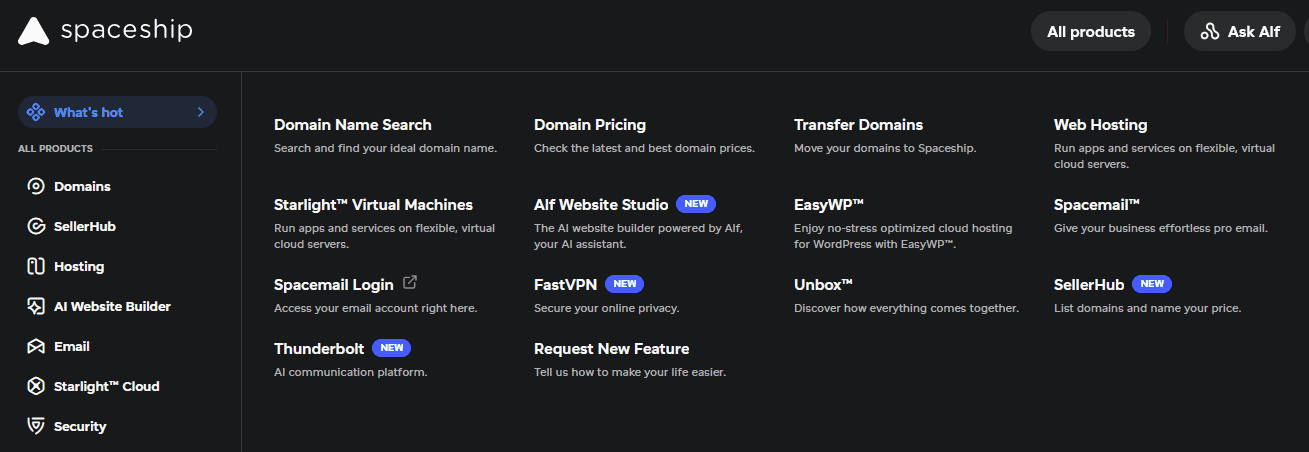The height and width of the screenshot is (452, 1309).
Task: Click 'Search and find your ideal domain name.' text
Action: pyautogui.click(x=385, y=148)
